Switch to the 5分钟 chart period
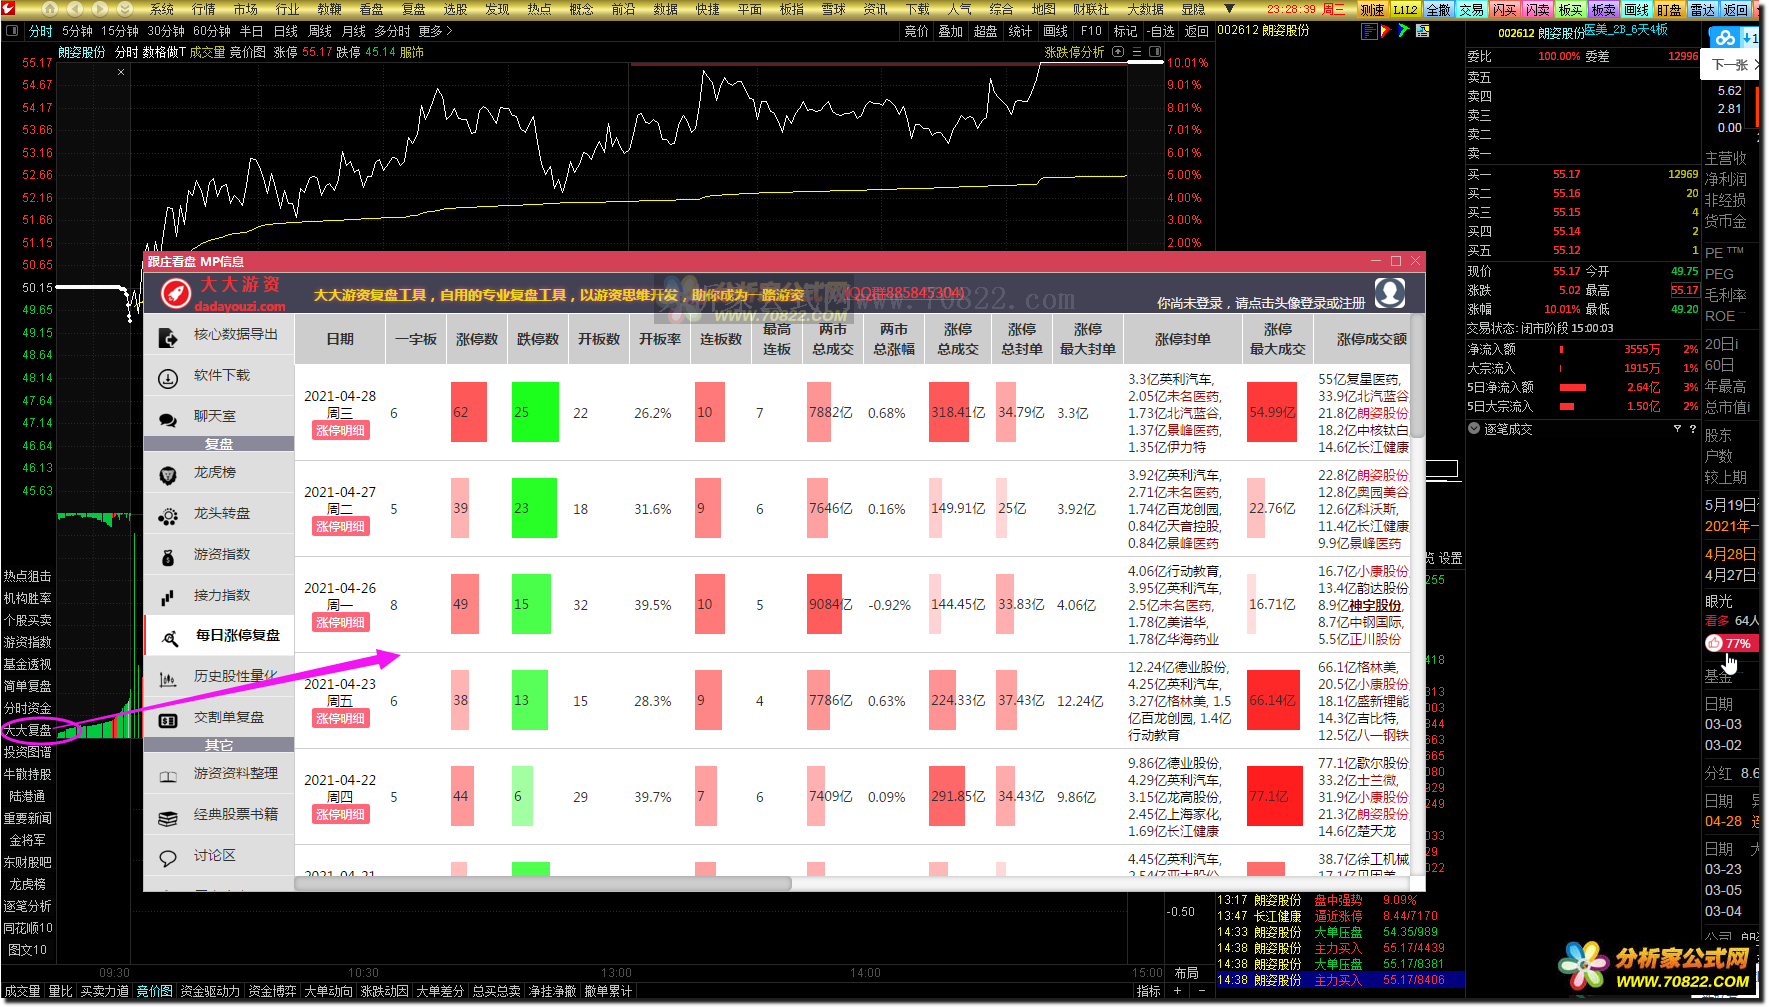 point(77,31)
